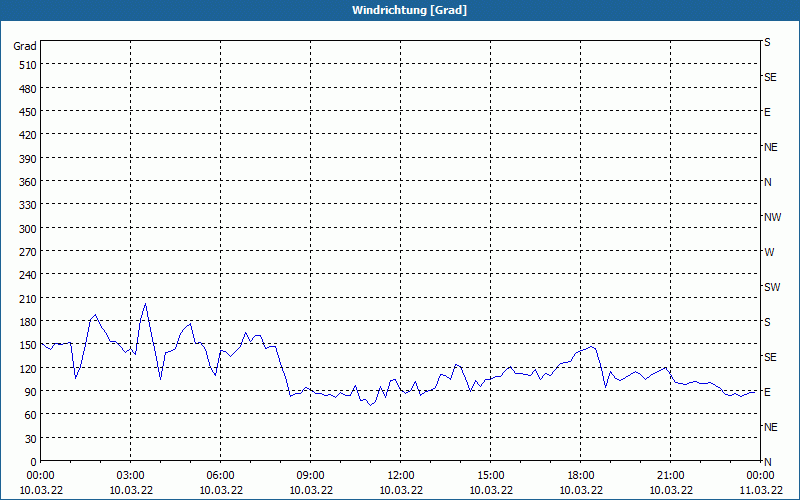This screenshot has width=800, height=500.
Task: Click the SW compass label on right axis
Action: point(771,287)
